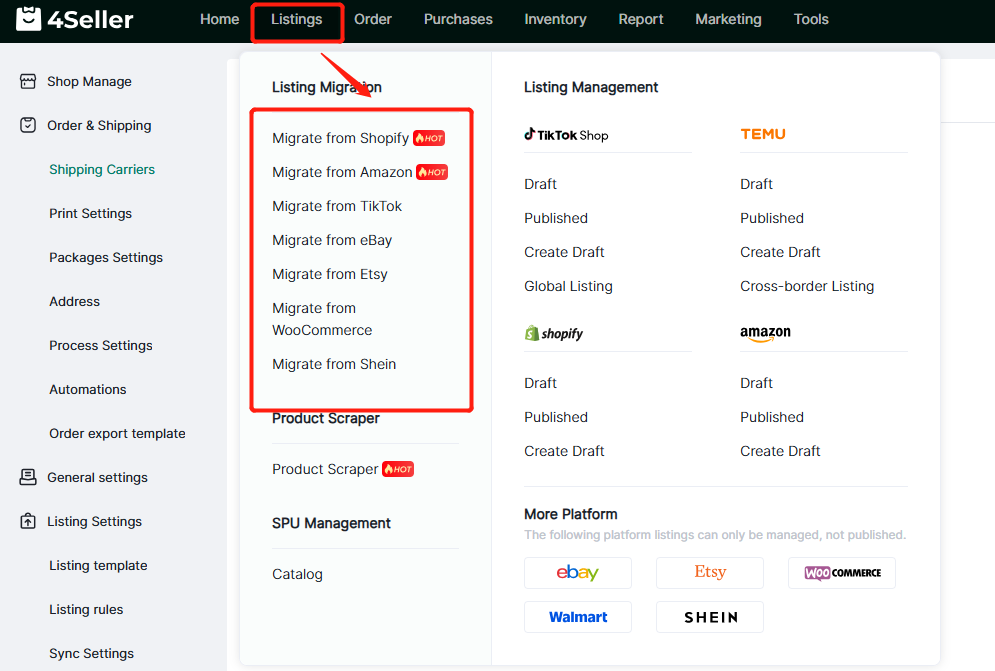Choose Migrate from Shein
The width and height of the screenshot is (995, 671).
pyautogui.click(x=334, y=364)
